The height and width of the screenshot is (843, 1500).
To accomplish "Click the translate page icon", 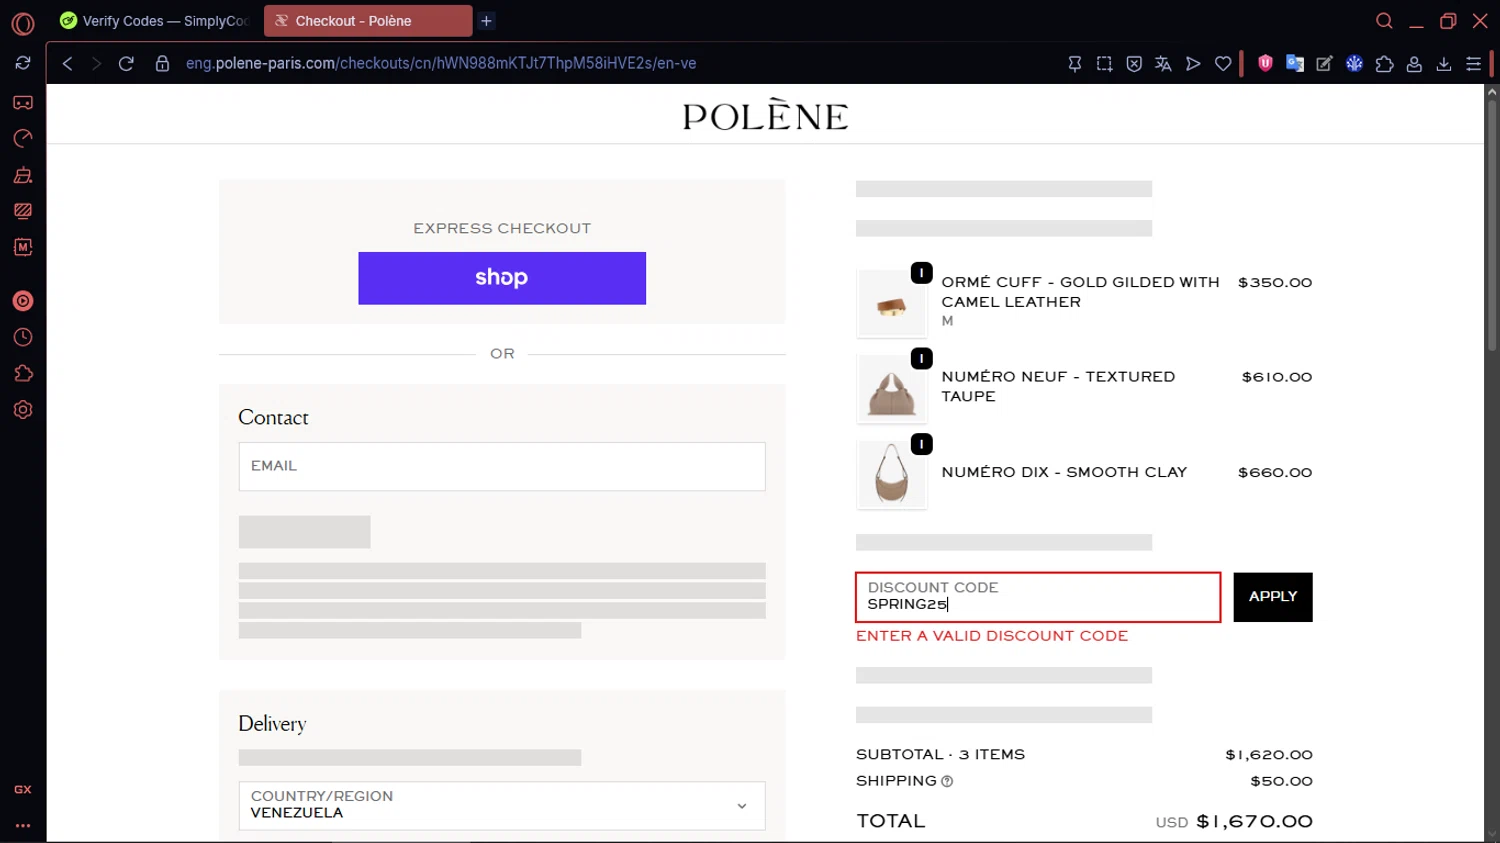I will coord(1163,63).
